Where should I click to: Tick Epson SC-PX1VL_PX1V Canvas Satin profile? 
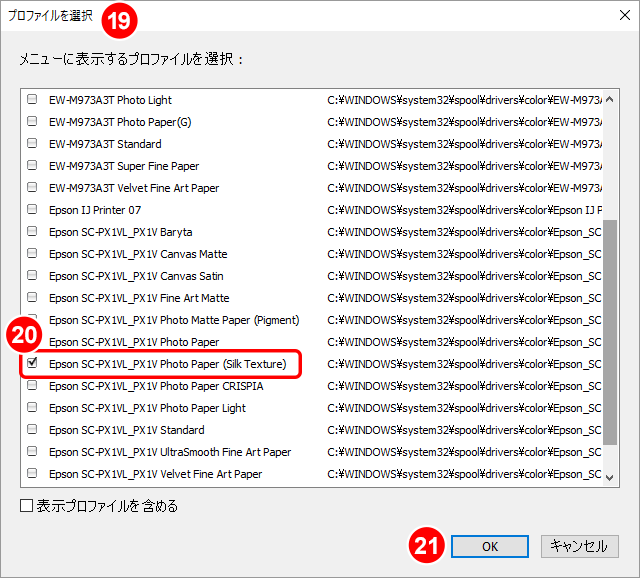pyautogui.click(x=32, y=276)
